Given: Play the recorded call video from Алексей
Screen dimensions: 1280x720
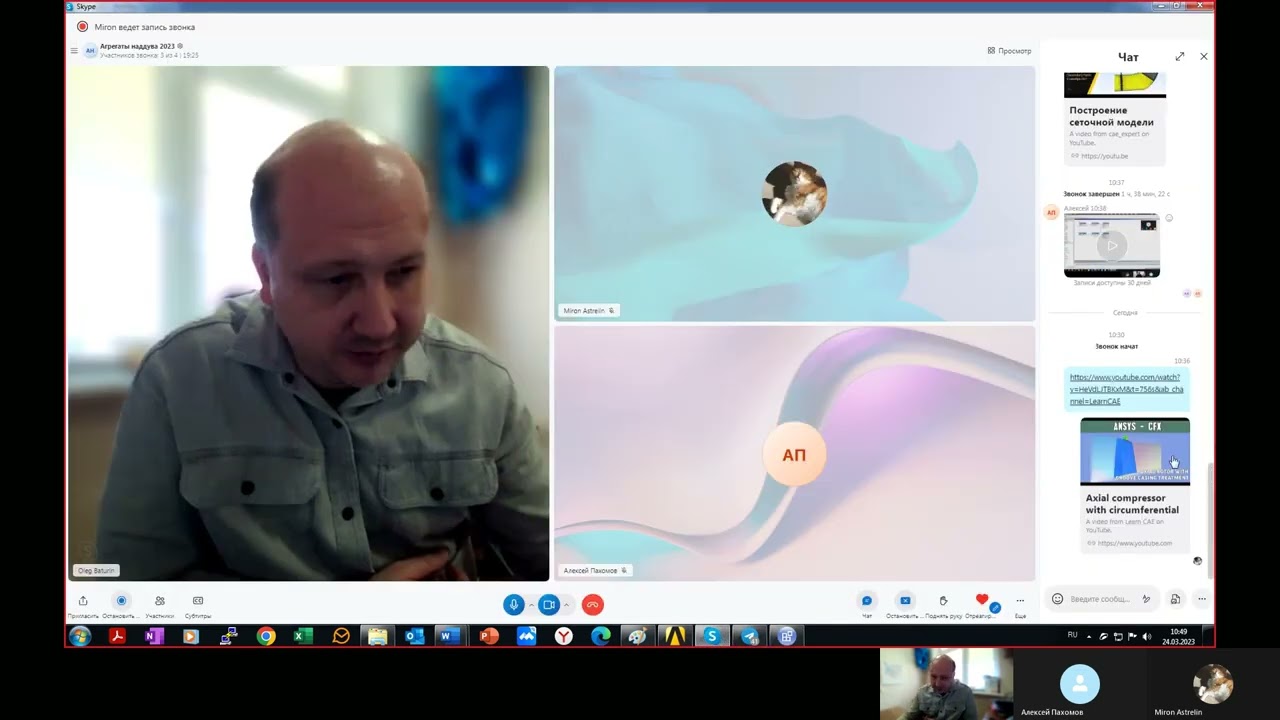Looking at the screenshot, I should (x=1111, y=245).
